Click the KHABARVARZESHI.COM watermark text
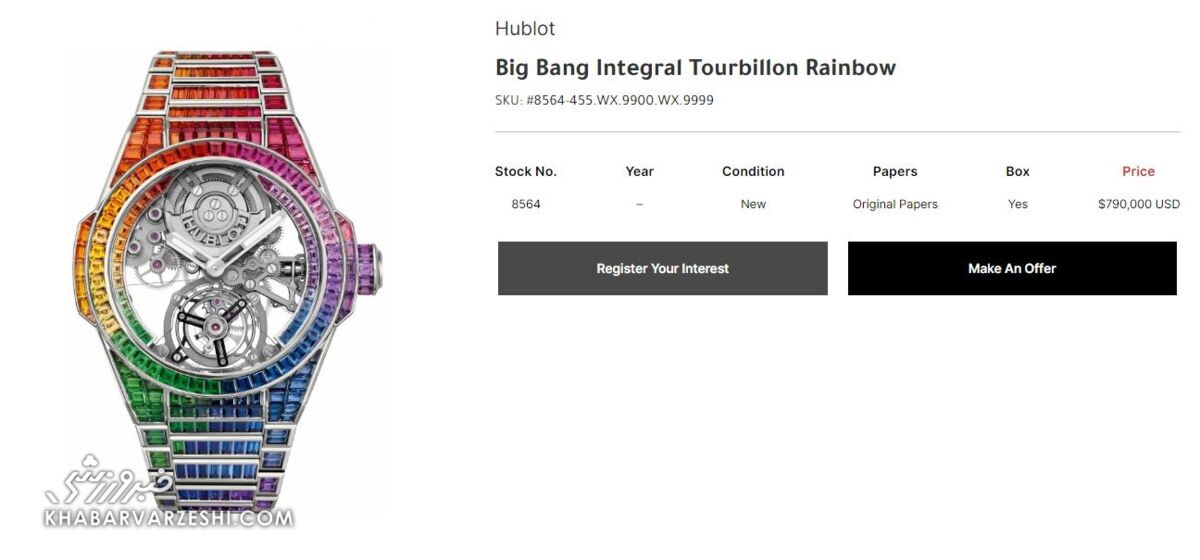The height and width of the screenshot is (560, 1200). (x=168, y=518)
